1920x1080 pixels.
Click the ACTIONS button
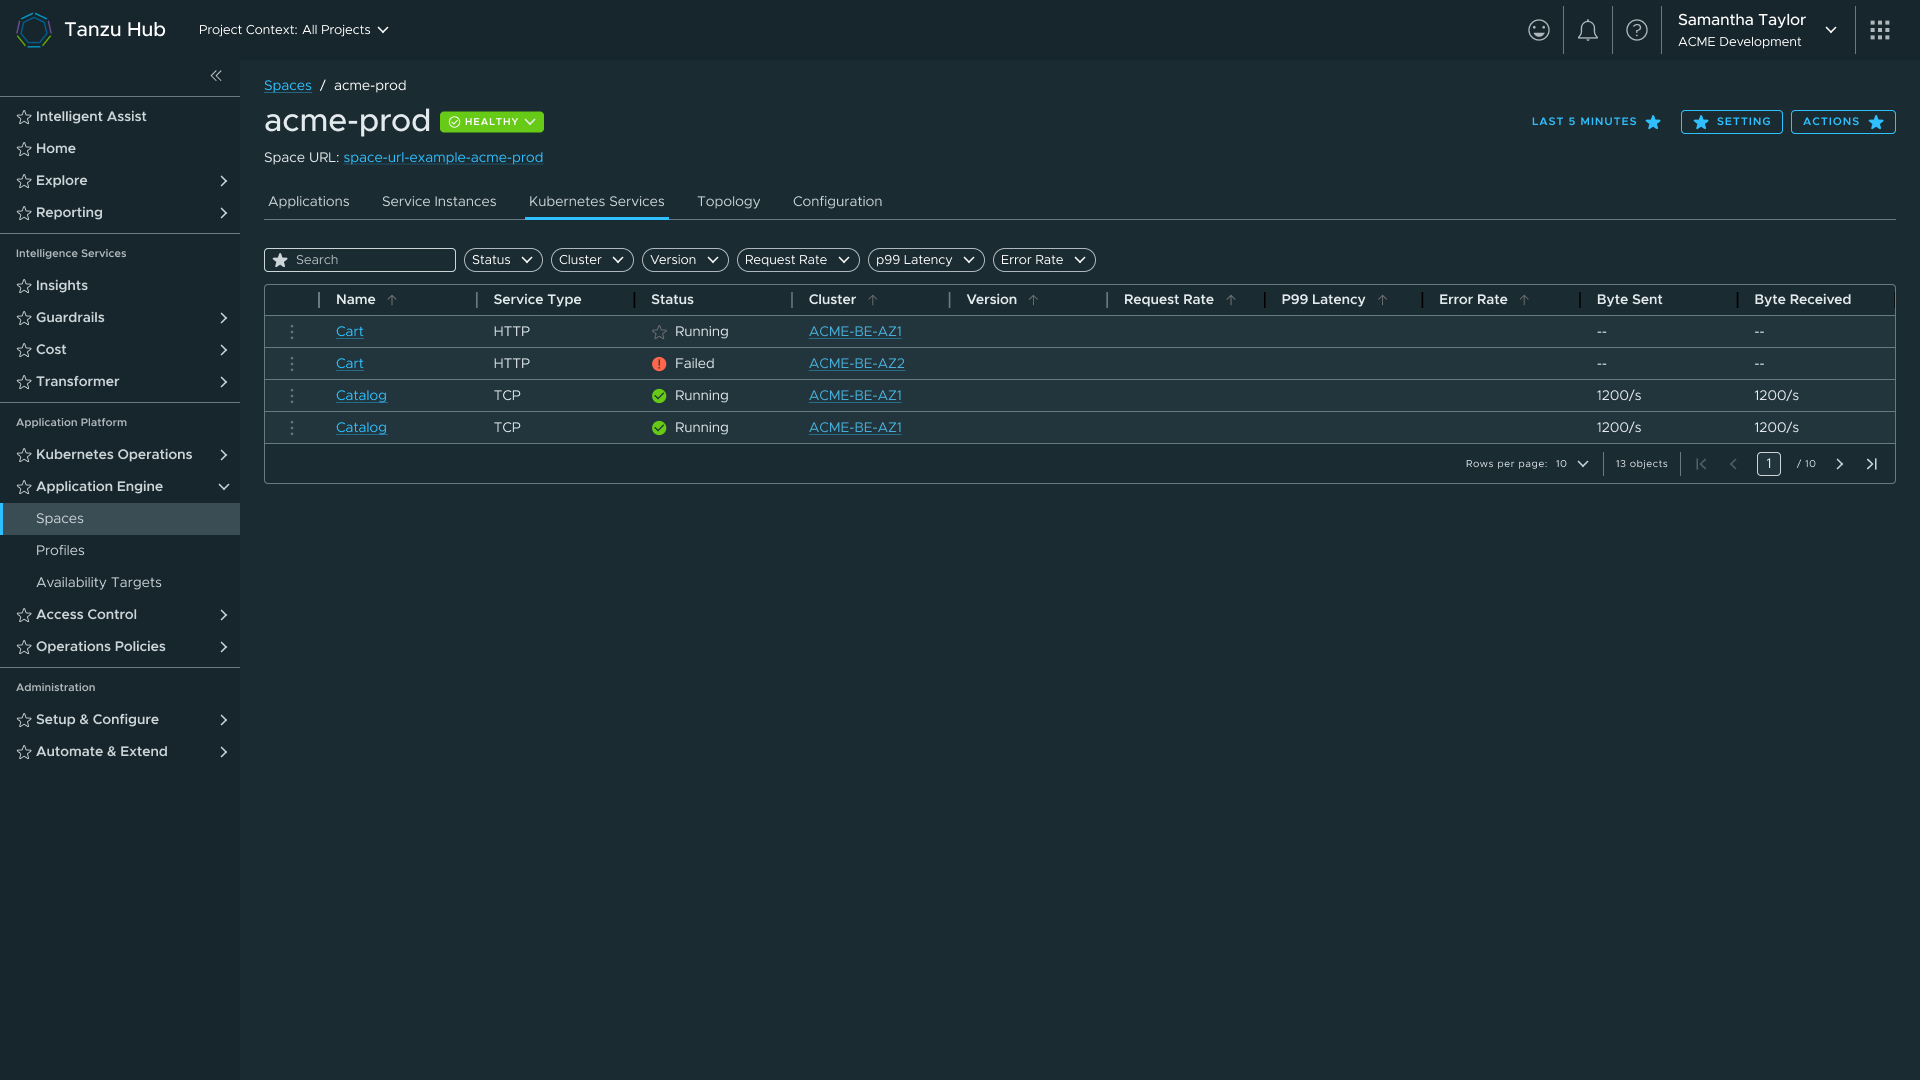(1843, 122)
